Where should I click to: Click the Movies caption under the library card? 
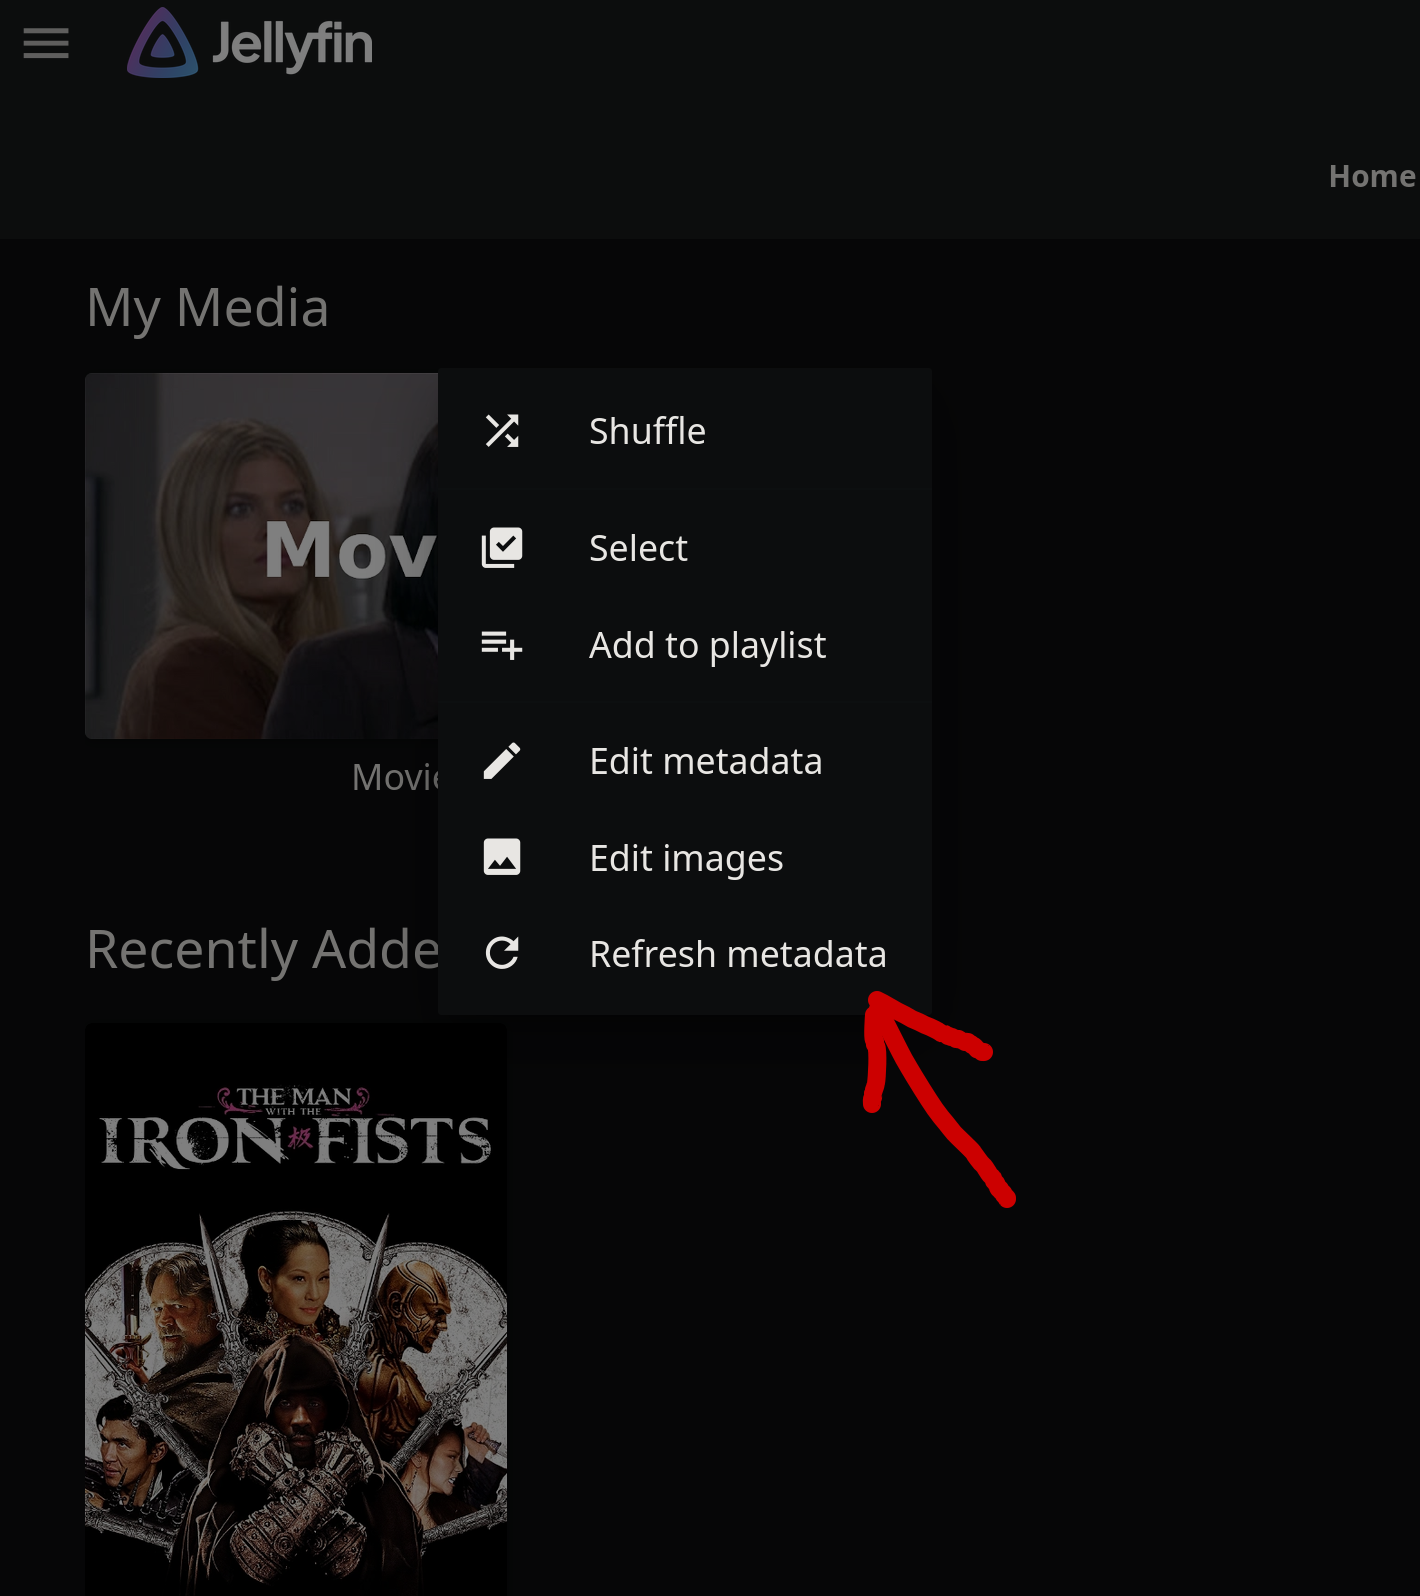(x=396, y=777)
